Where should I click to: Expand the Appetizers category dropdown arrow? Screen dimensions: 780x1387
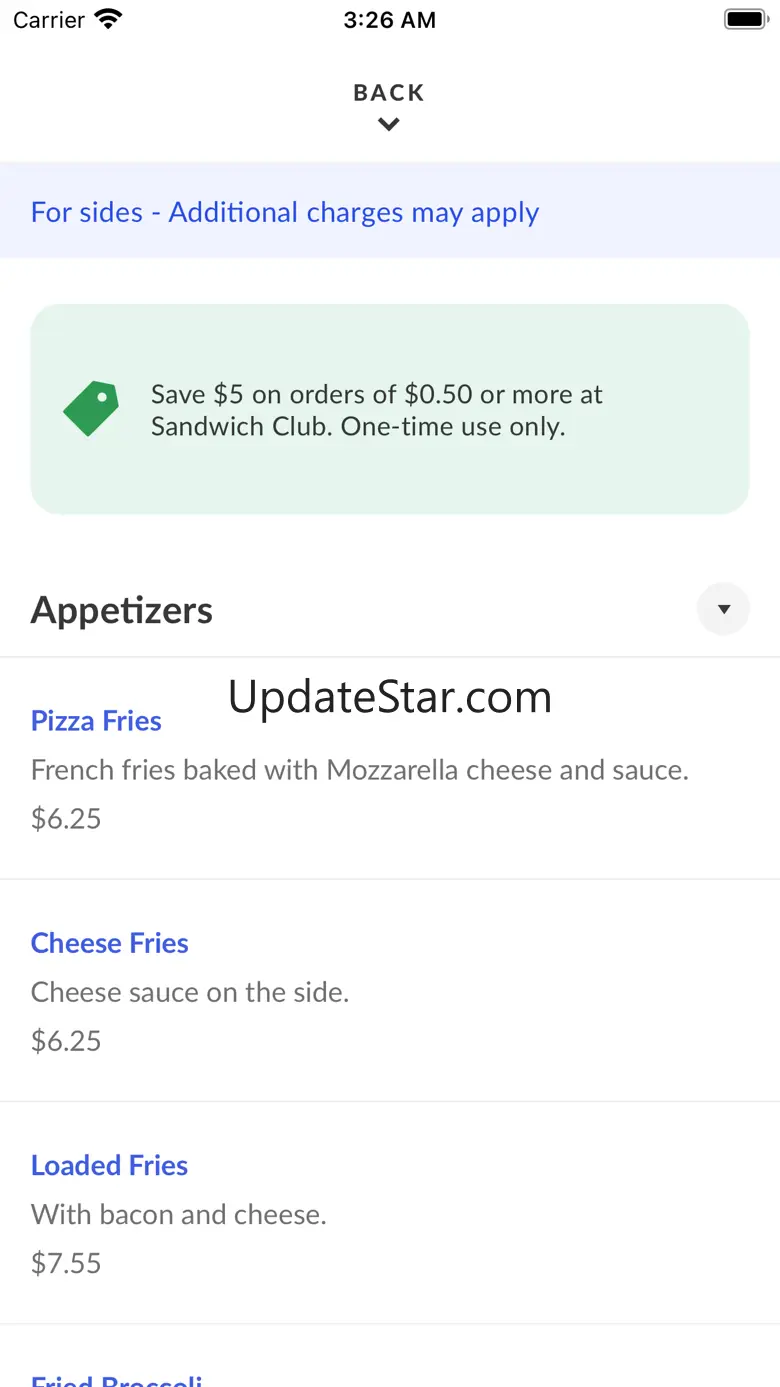pyautogui.click(x=723, y=609)
